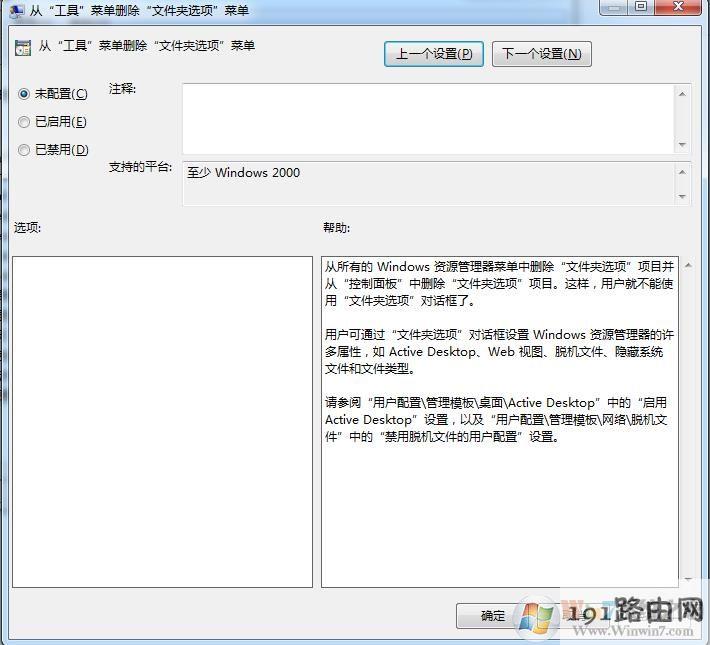This screenshot has height=645, width=710.
Task: Click help paragraph starting '用户可通过'
Action: tap(499, 351)
